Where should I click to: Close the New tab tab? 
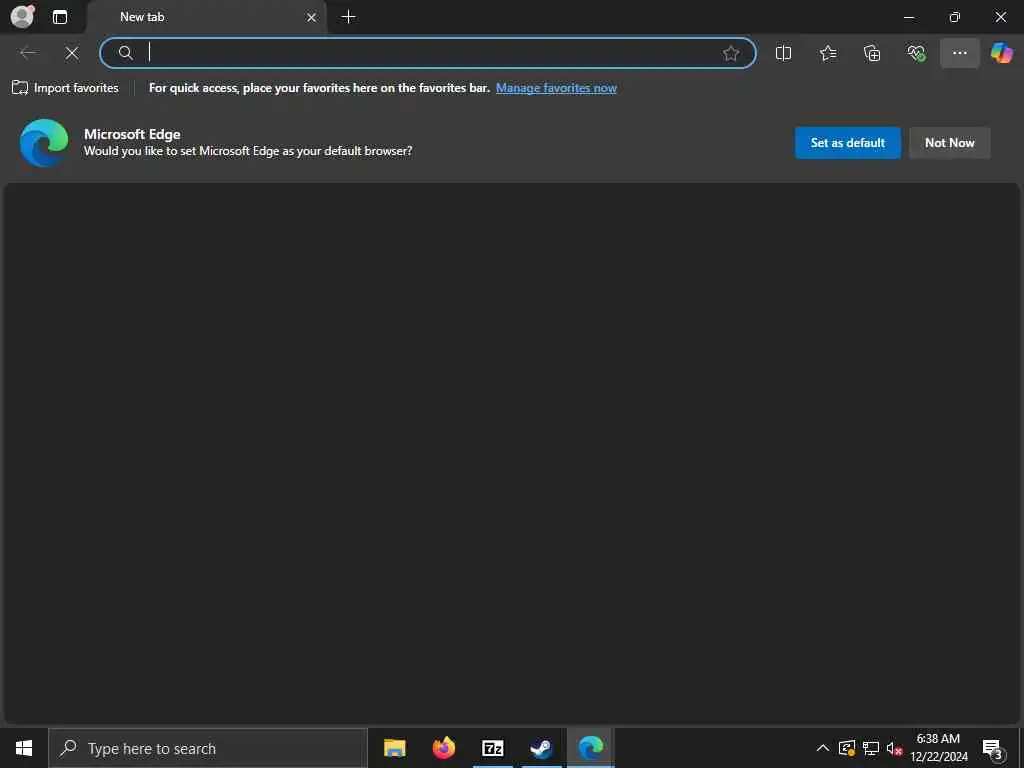(x=312, y=17)
